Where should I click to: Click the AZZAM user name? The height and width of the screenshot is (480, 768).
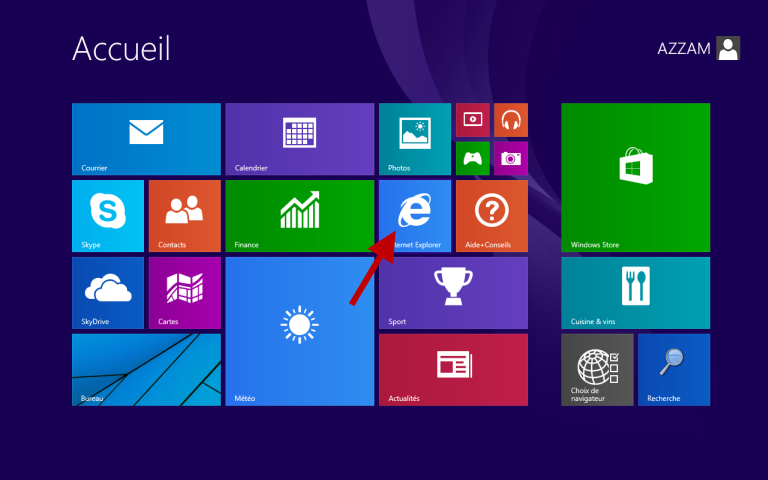[x=684, y=48]
